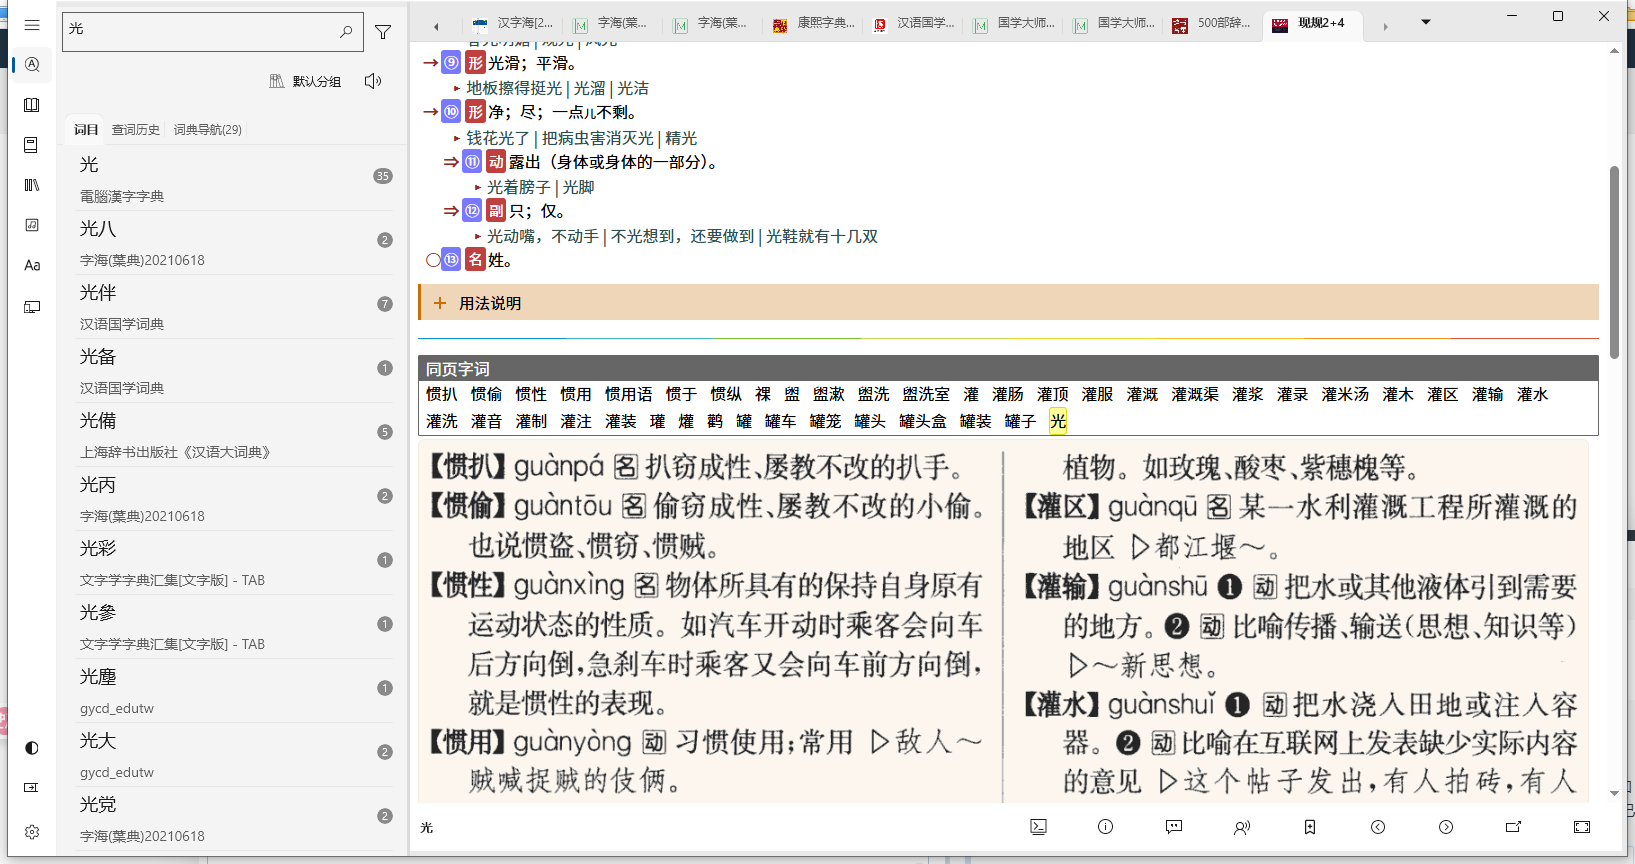Screen dimensions: 1635x864
Task: Click the fullscreen icon at bottom right
Action: click(1581, 827)
